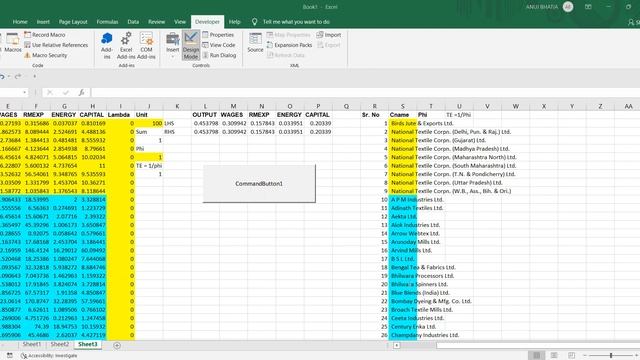This screenshot has width=640, height=360.
Task: Click the horizontal scrollbar
Action: 538,345
